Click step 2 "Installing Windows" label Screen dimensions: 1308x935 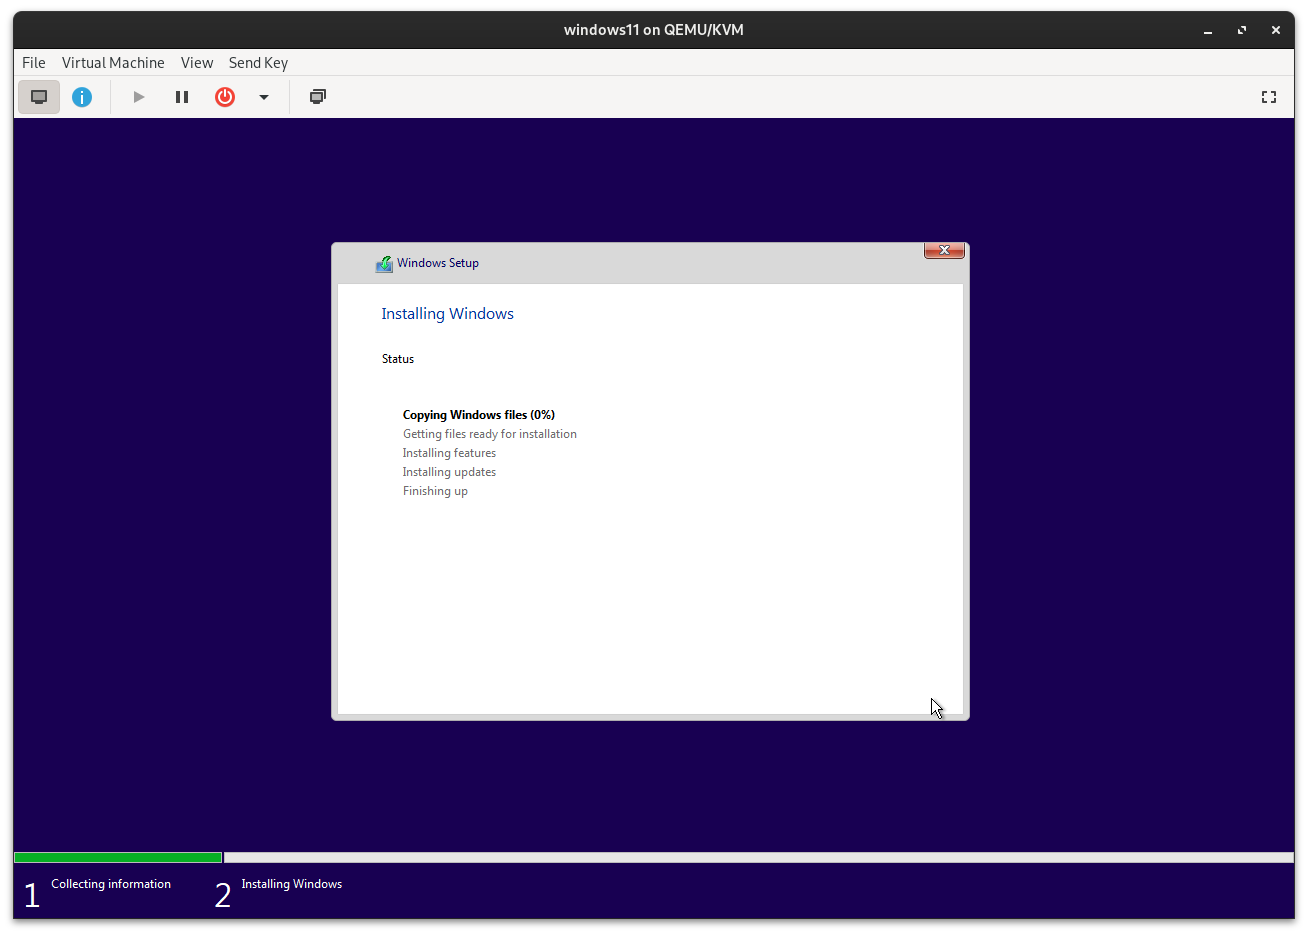click(x=292, y=884)
